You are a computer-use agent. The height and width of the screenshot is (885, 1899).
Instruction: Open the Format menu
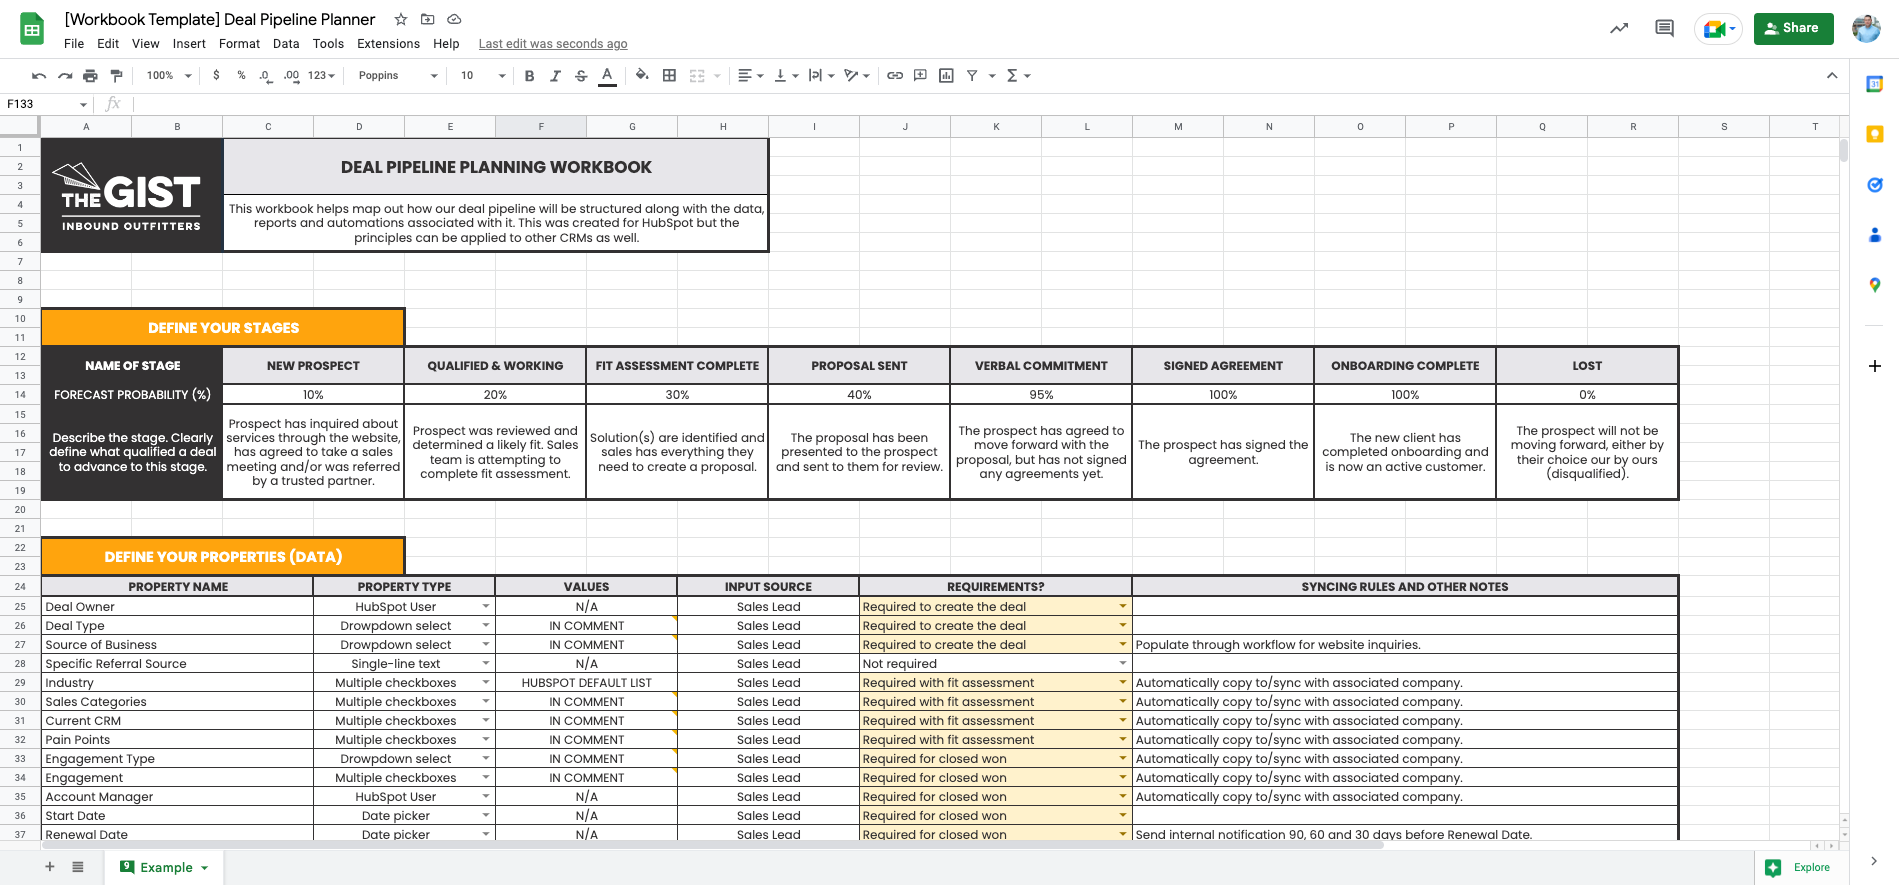coord(239,44)
